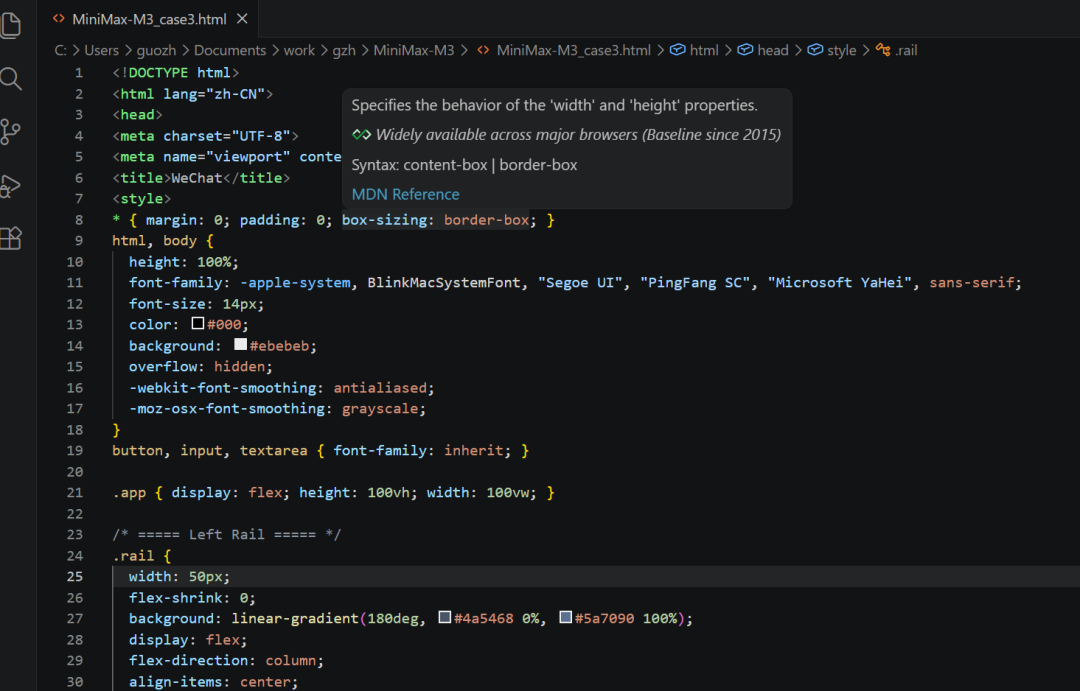Click 'WeChat' in the title tag
Screen dimensions: 1080x691
197,178
